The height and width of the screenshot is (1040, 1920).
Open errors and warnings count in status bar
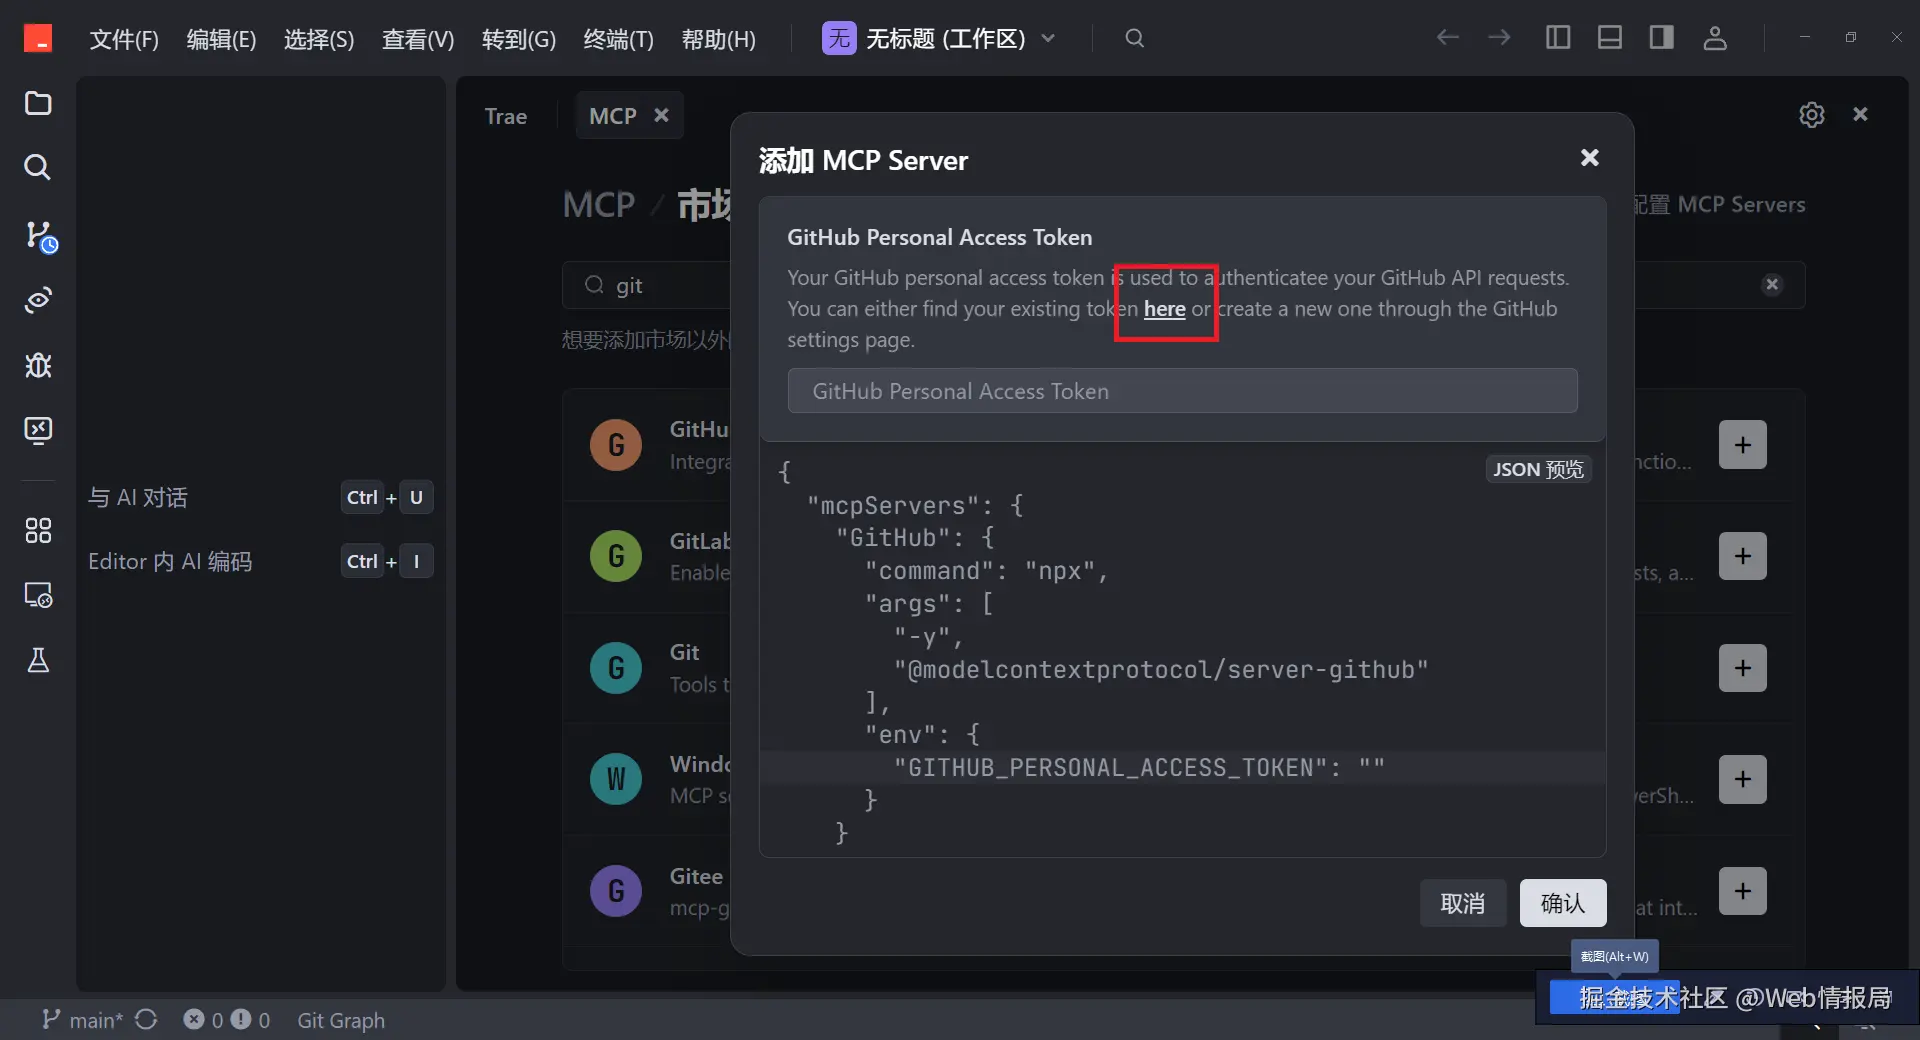click(x=227, y=1020)
